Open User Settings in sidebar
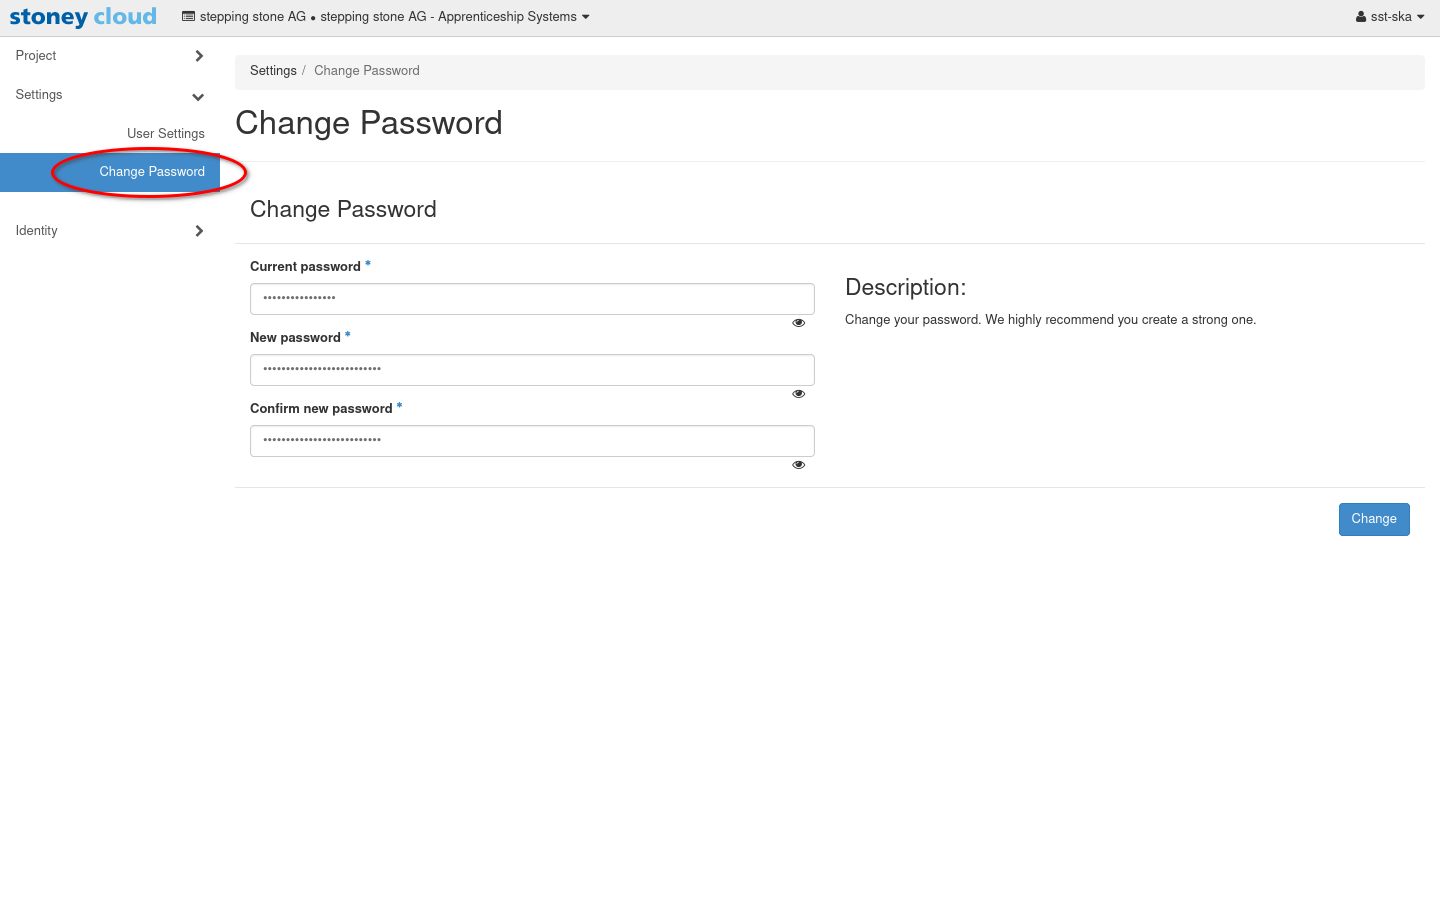The width and height of the screenshot is (1440, 900). pos(166,134)
